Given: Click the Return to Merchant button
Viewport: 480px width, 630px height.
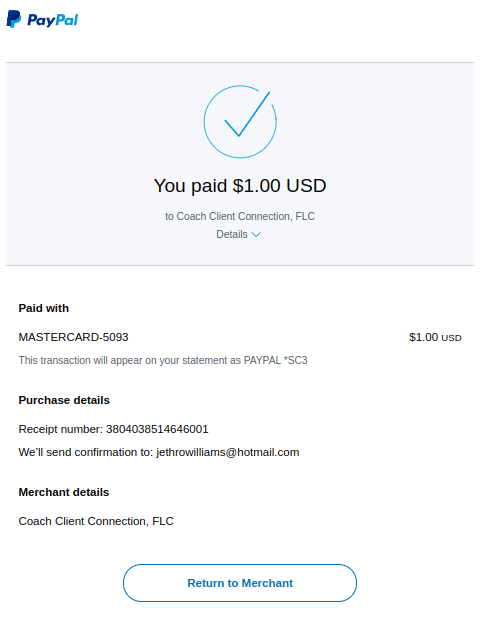Looking at the screenshot, I should 240,583.
